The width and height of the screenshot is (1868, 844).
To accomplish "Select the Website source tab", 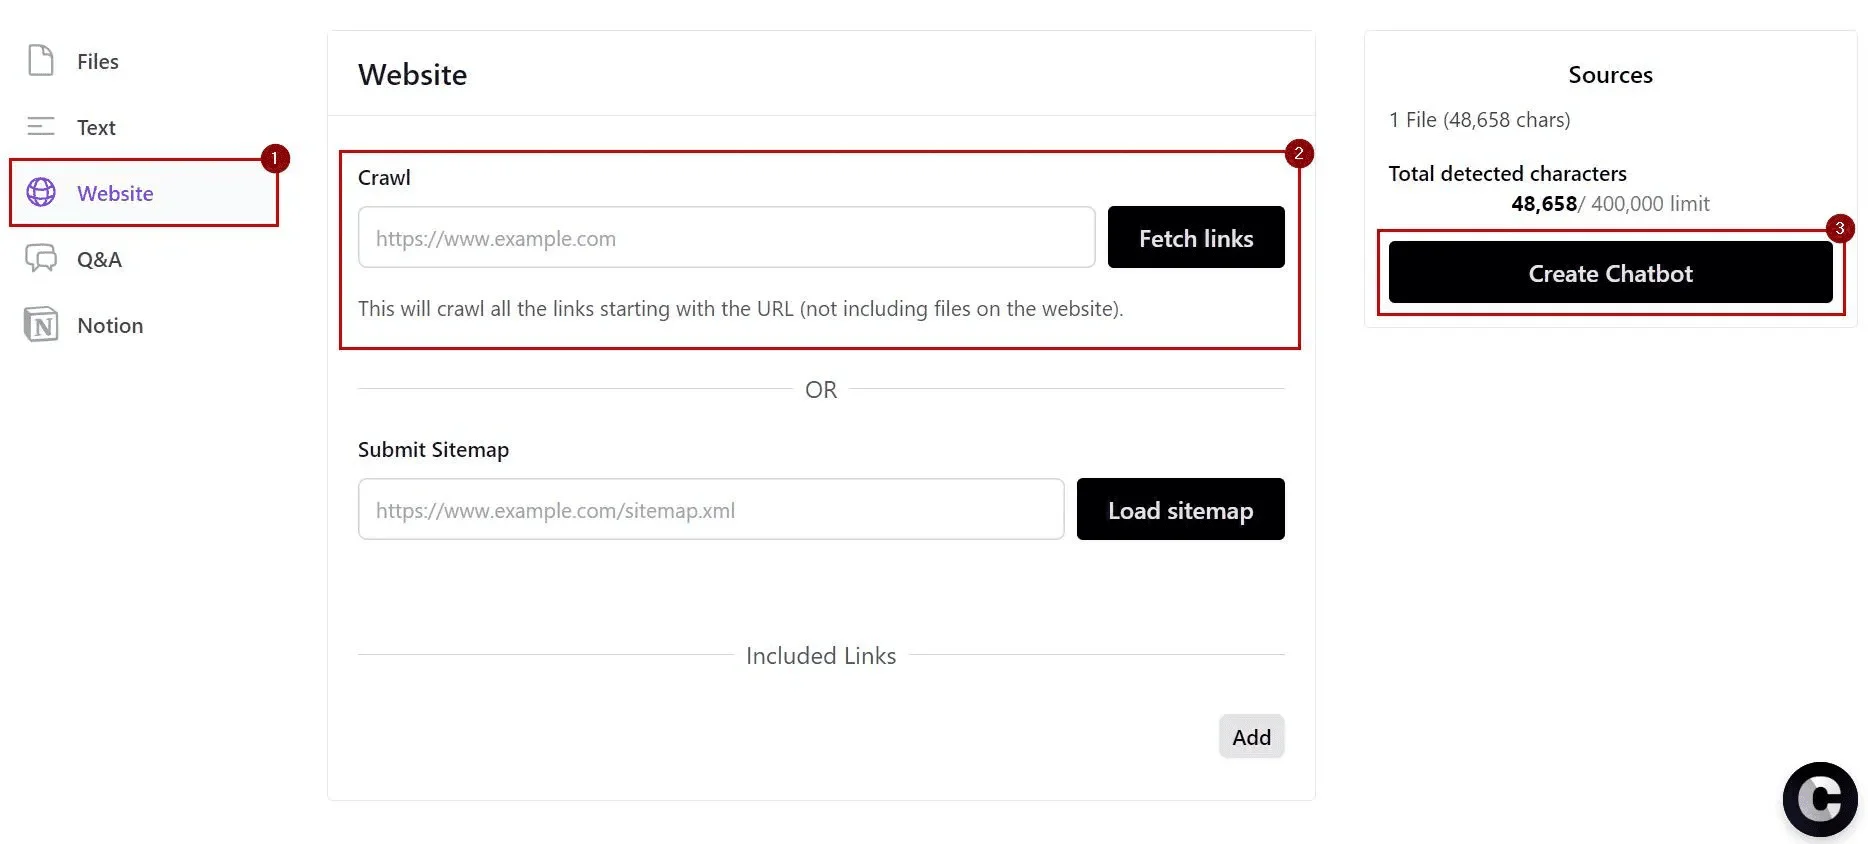I will click(x=115, y=194).
